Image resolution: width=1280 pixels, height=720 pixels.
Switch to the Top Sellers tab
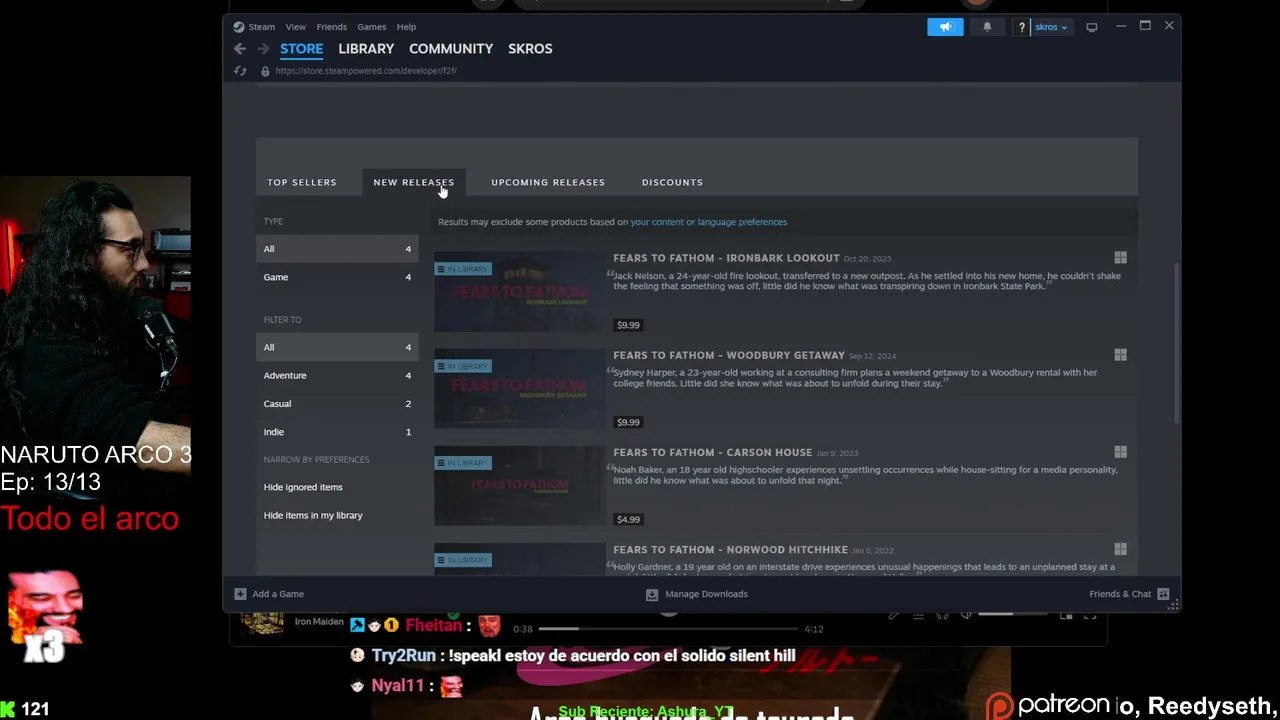pos(302,182)
